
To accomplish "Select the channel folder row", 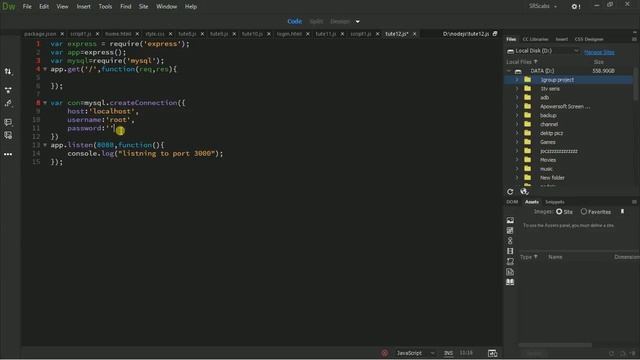I will click(568, 124).
